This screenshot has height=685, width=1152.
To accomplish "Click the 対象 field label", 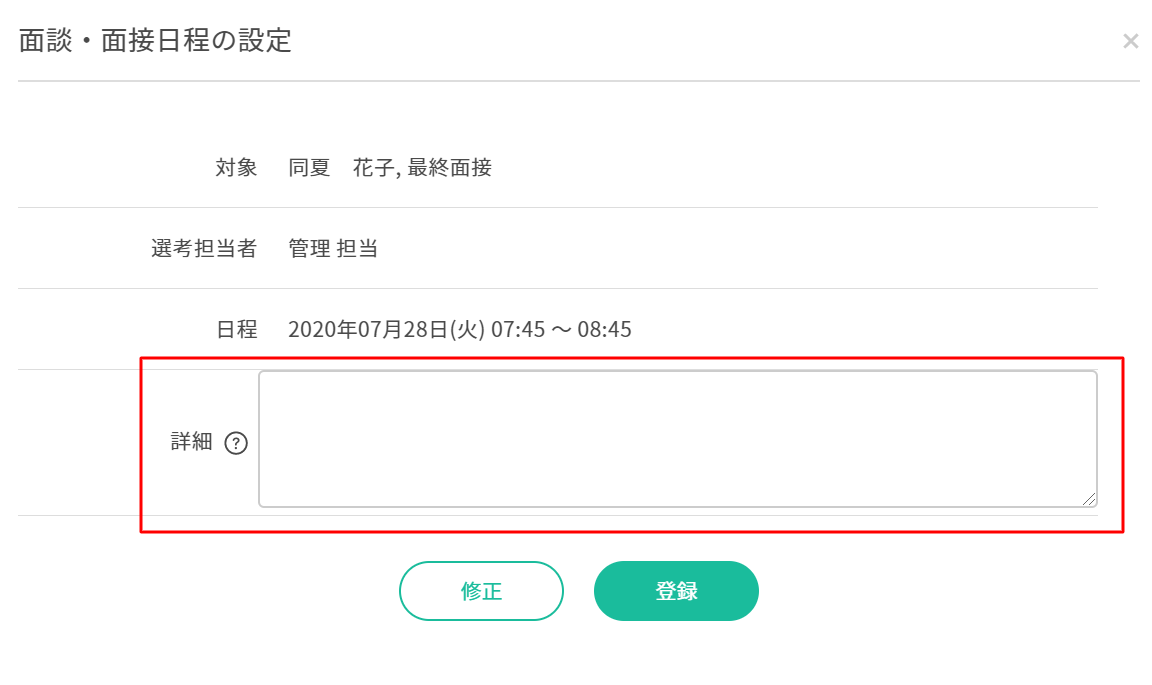I will click(236, 167).
